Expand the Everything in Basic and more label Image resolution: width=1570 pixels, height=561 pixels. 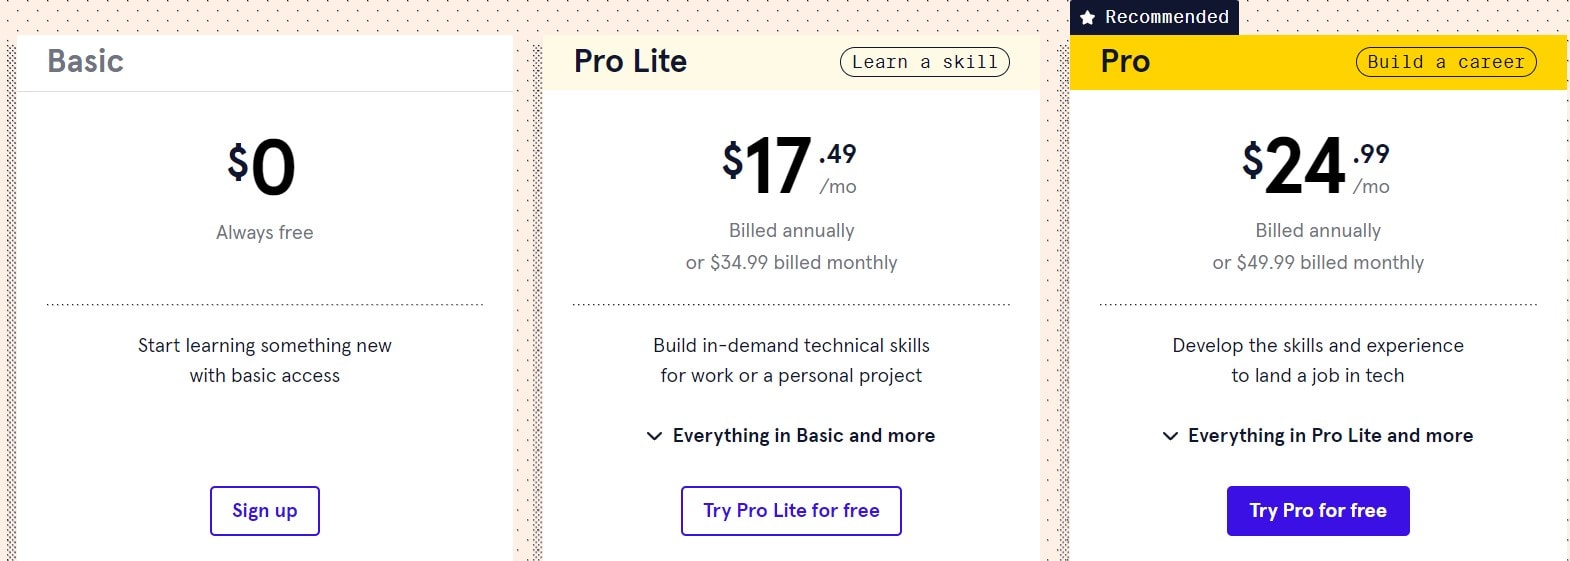click(x=803, y=436)
